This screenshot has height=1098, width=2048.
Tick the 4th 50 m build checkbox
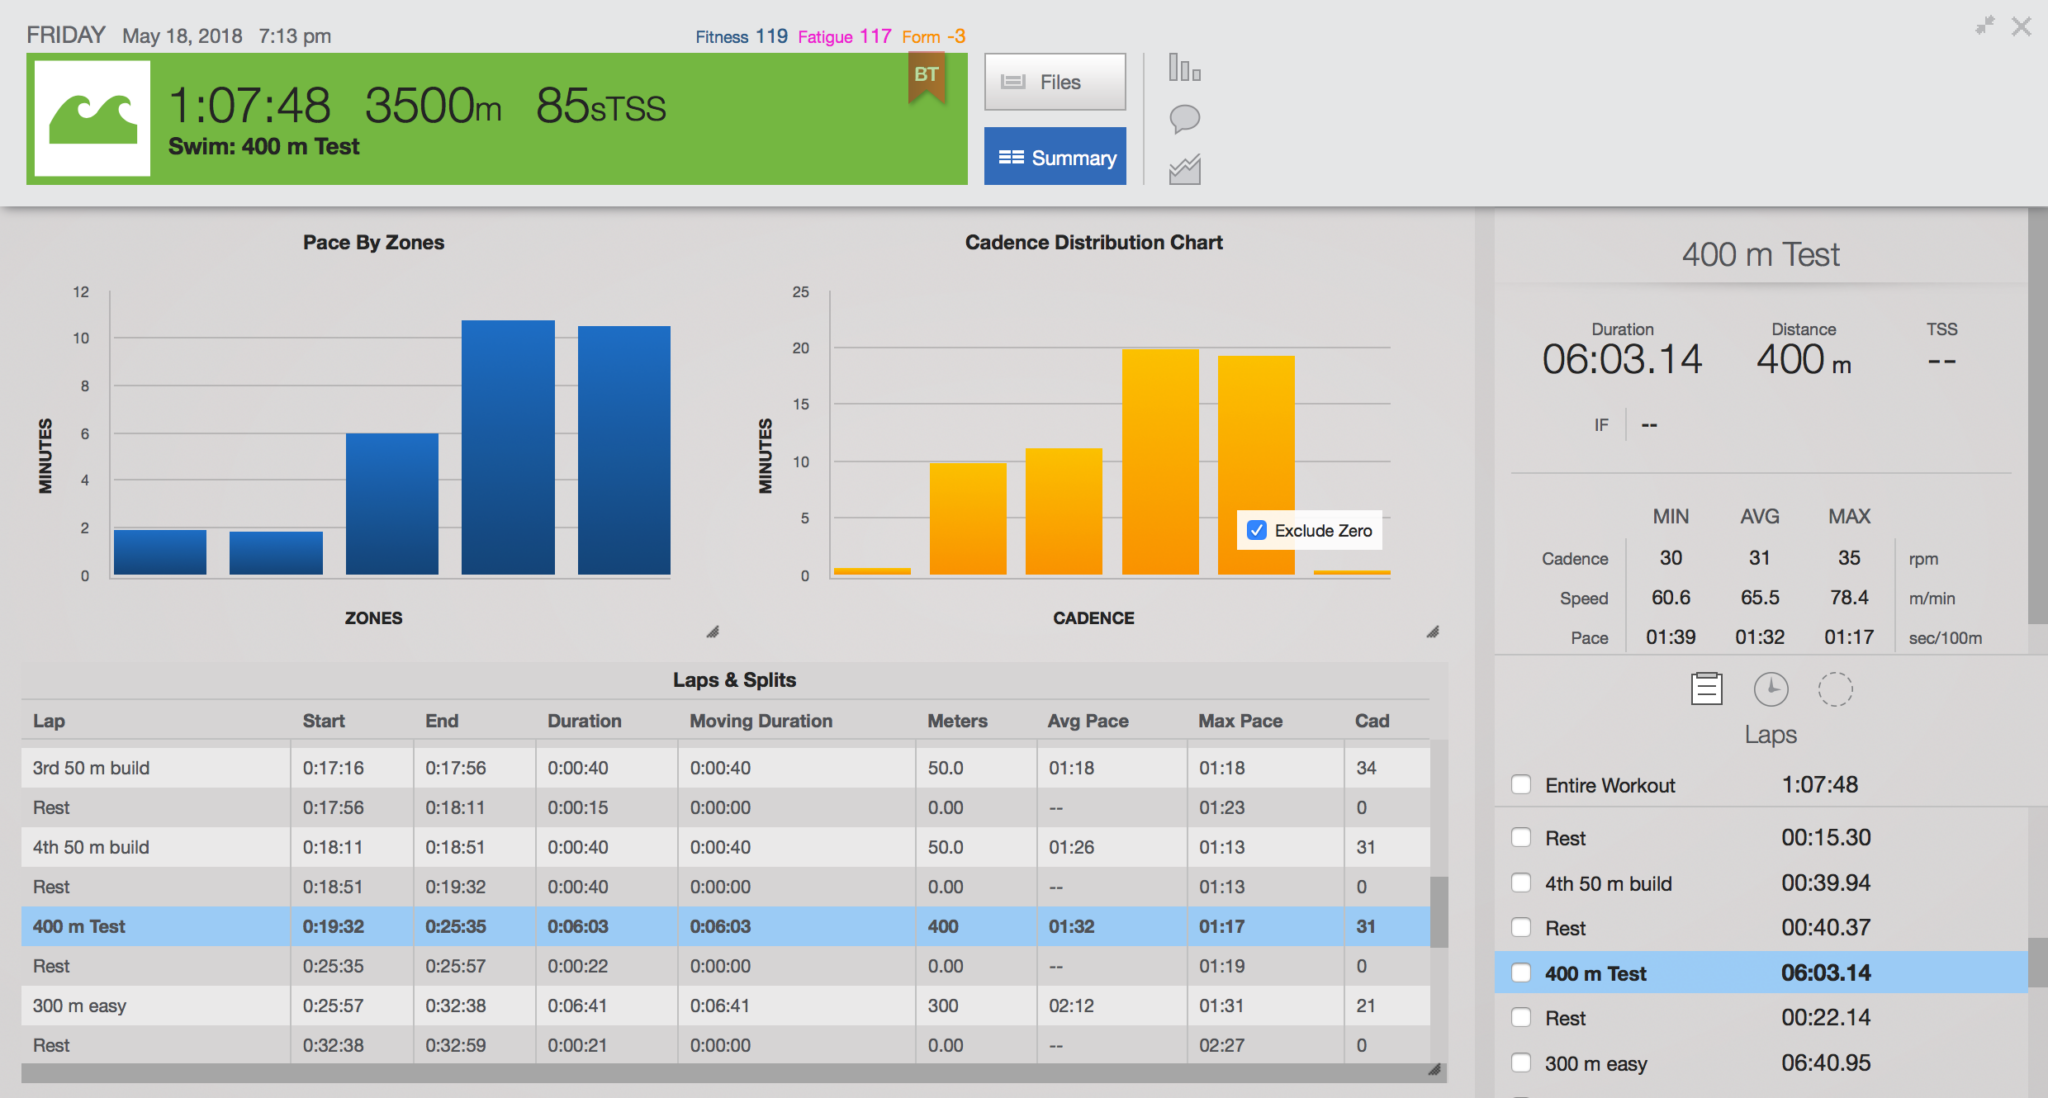(1521, 883)
